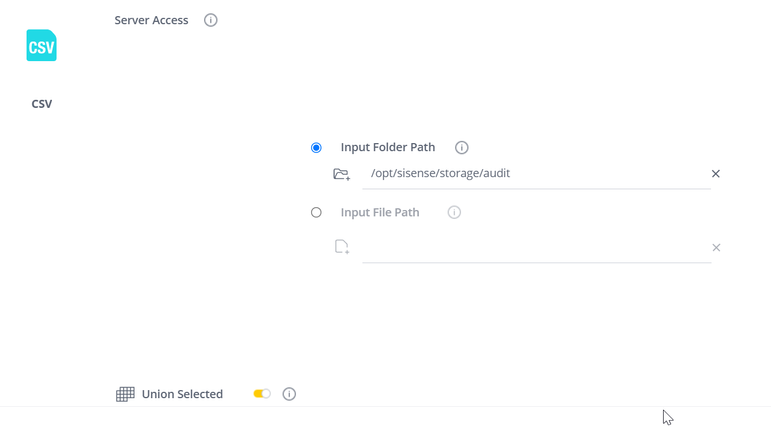
Task: Select the Input Folder Path radio button
Action: pyautogui.click(x=316, y=148)
